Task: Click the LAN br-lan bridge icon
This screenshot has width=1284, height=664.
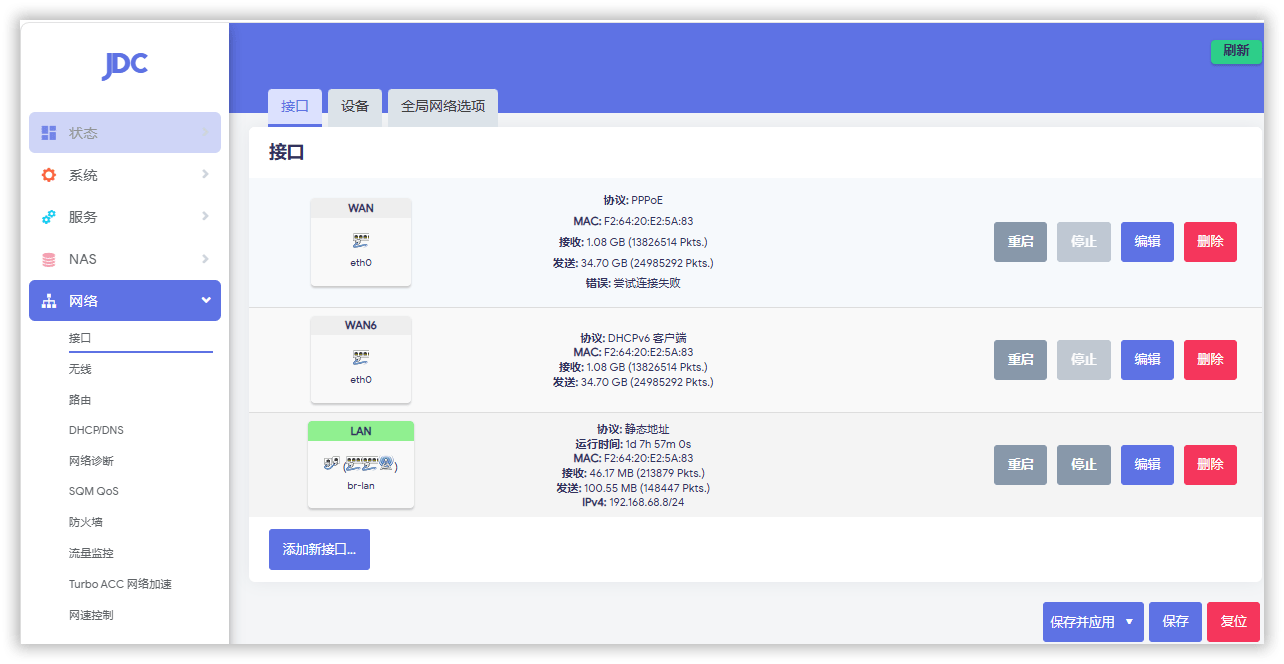Action: click(x=361, y=465)
